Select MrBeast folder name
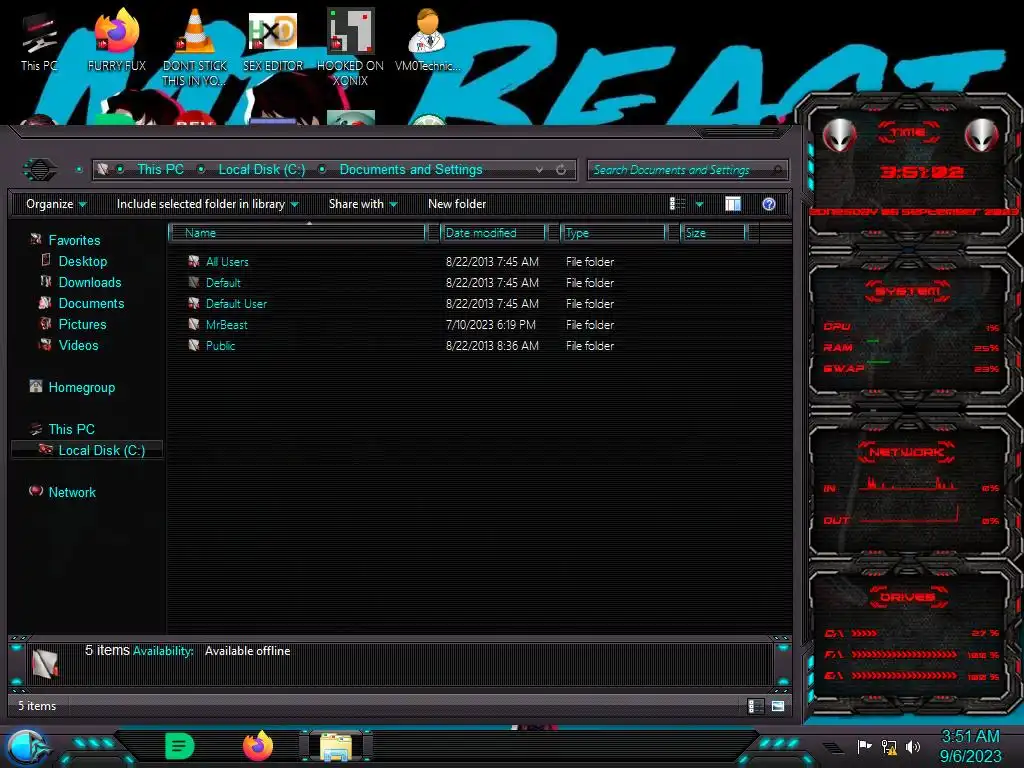Viewport: 1024px width, 768px height. [226, 325]
